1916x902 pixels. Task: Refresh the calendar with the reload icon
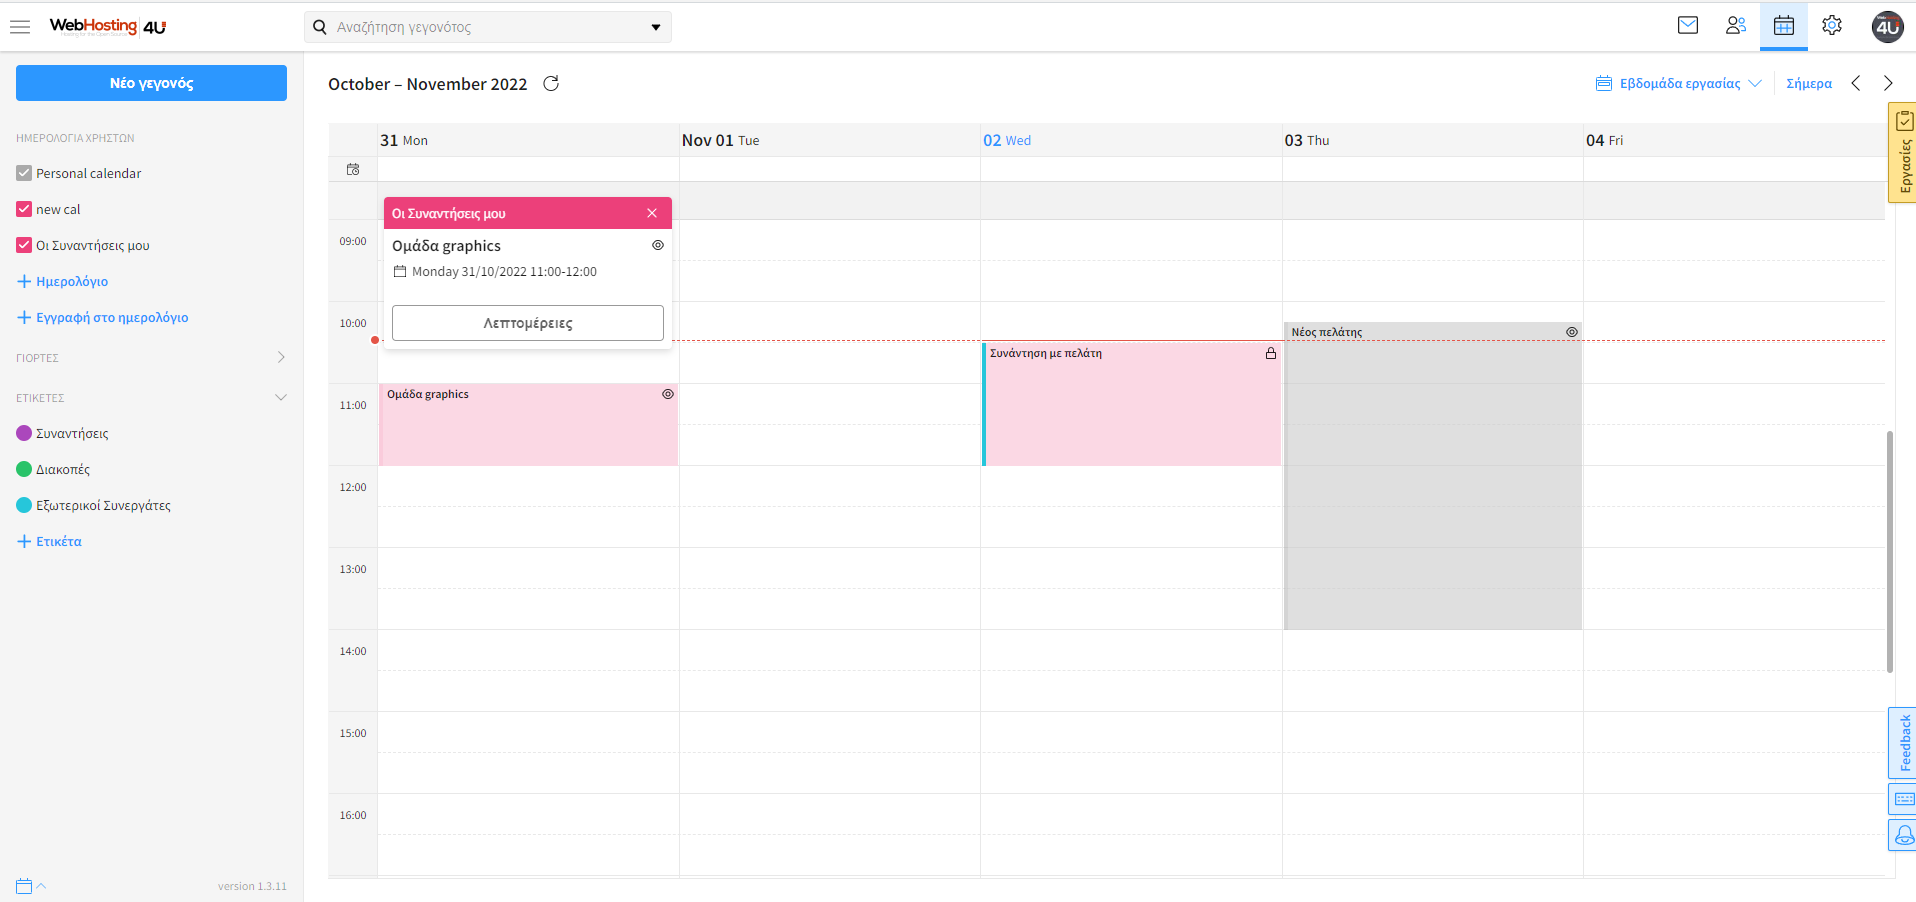[x=551, y=84]
